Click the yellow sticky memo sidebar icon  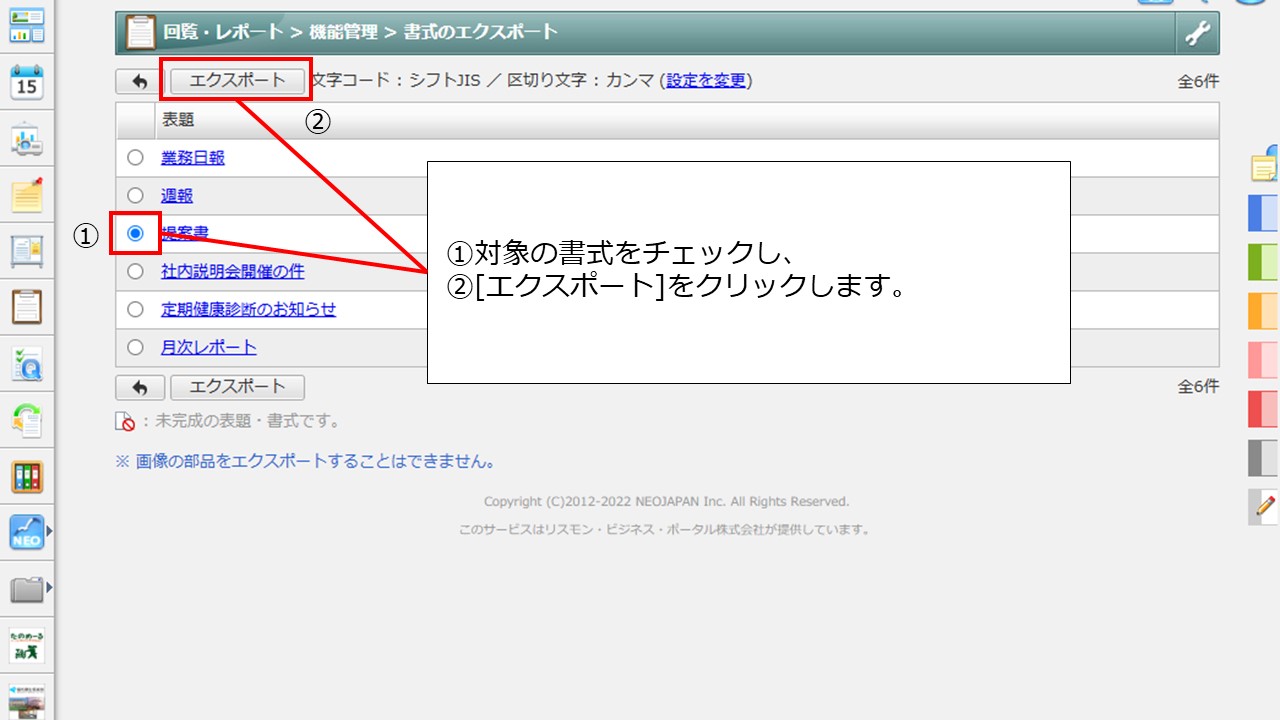click(x=27, y=195)
